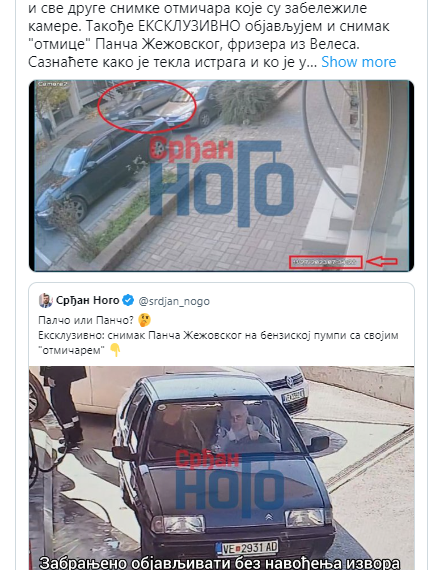The width and height of the screenshot is (441, 570).
Task: Open the @srdjan_nogo handle
Action: tap(174, 301)
